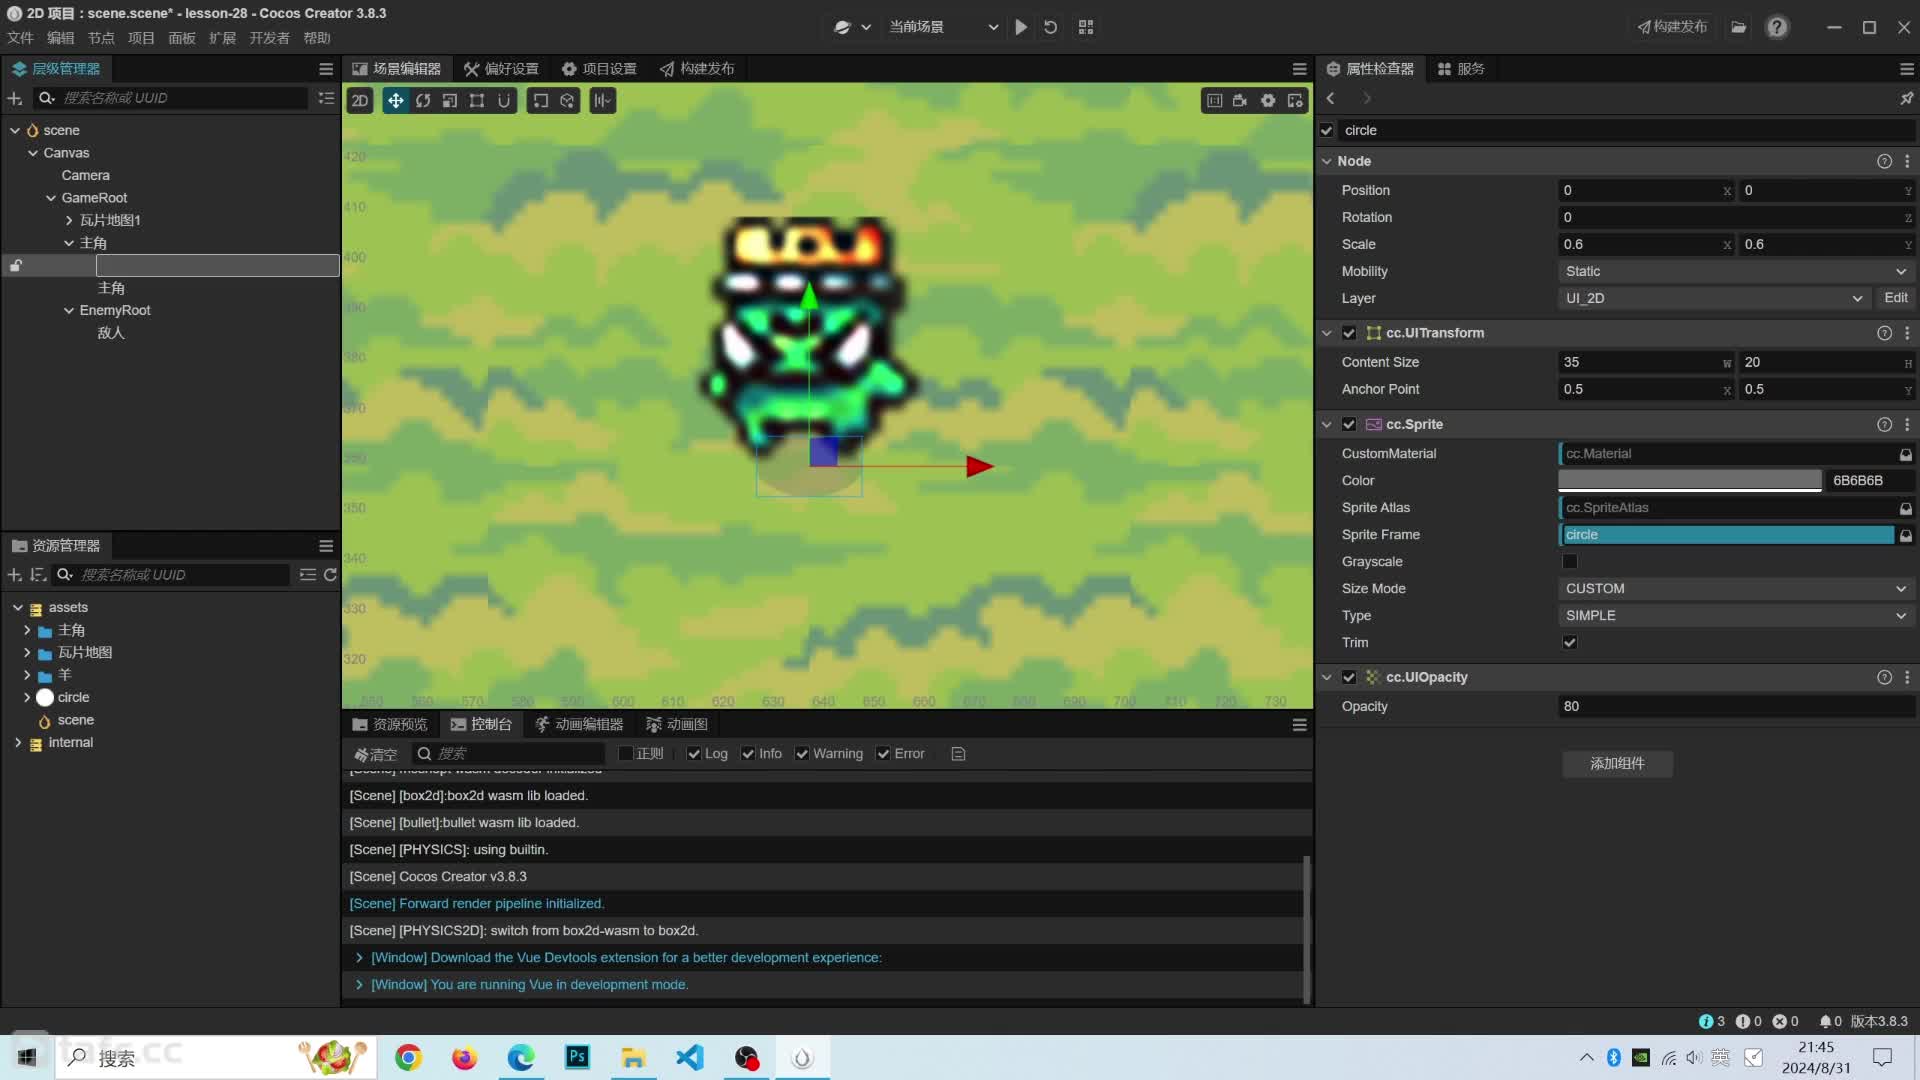This screenshot has width=1920, height=1080.
Task: Switch to the 服务 tab in inspector
Action: [1461, 69]
